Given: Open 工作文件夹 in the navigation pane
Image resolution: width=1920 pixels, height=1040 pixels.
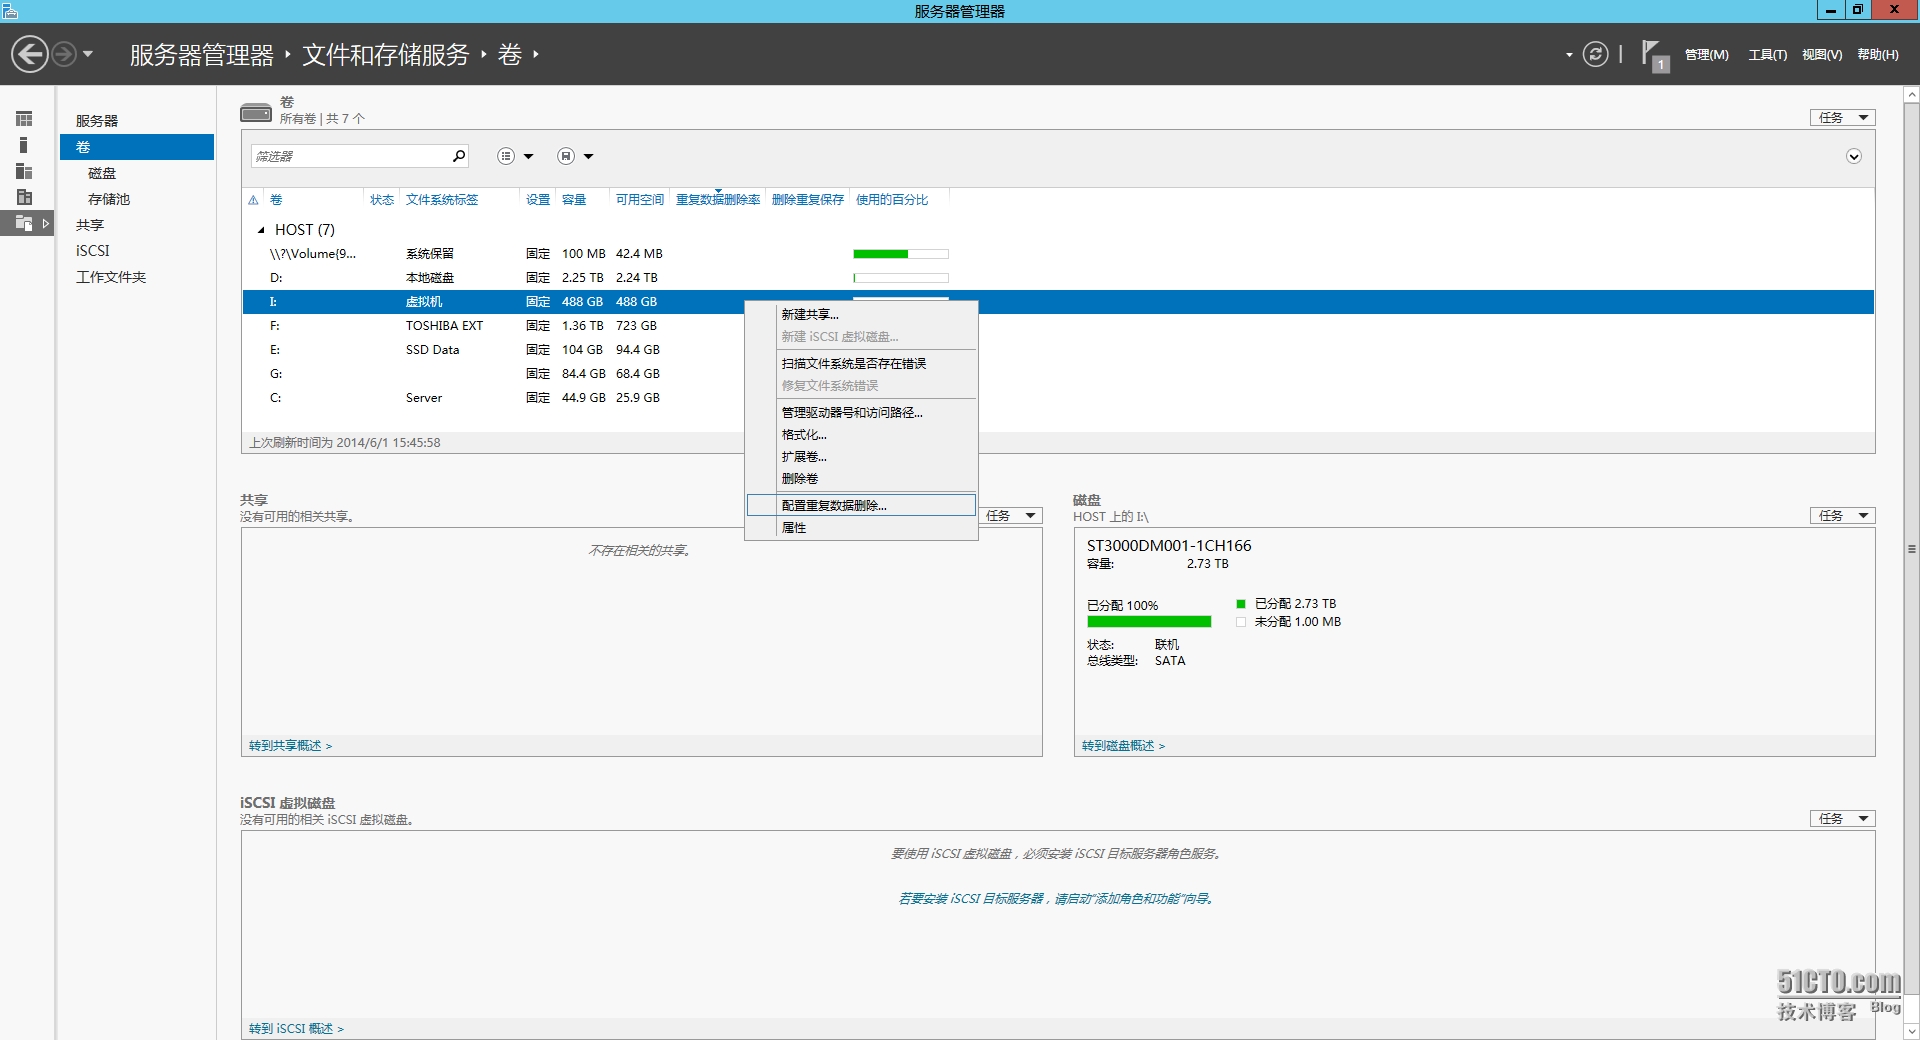Looking at the screenshot, I should coord(111,277).
